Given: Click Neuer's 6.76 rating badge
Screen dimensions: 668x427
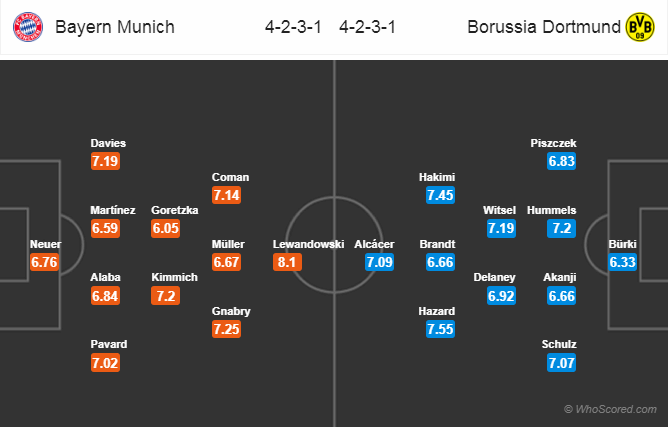Looking at the screenshot, I should [44, 262].
